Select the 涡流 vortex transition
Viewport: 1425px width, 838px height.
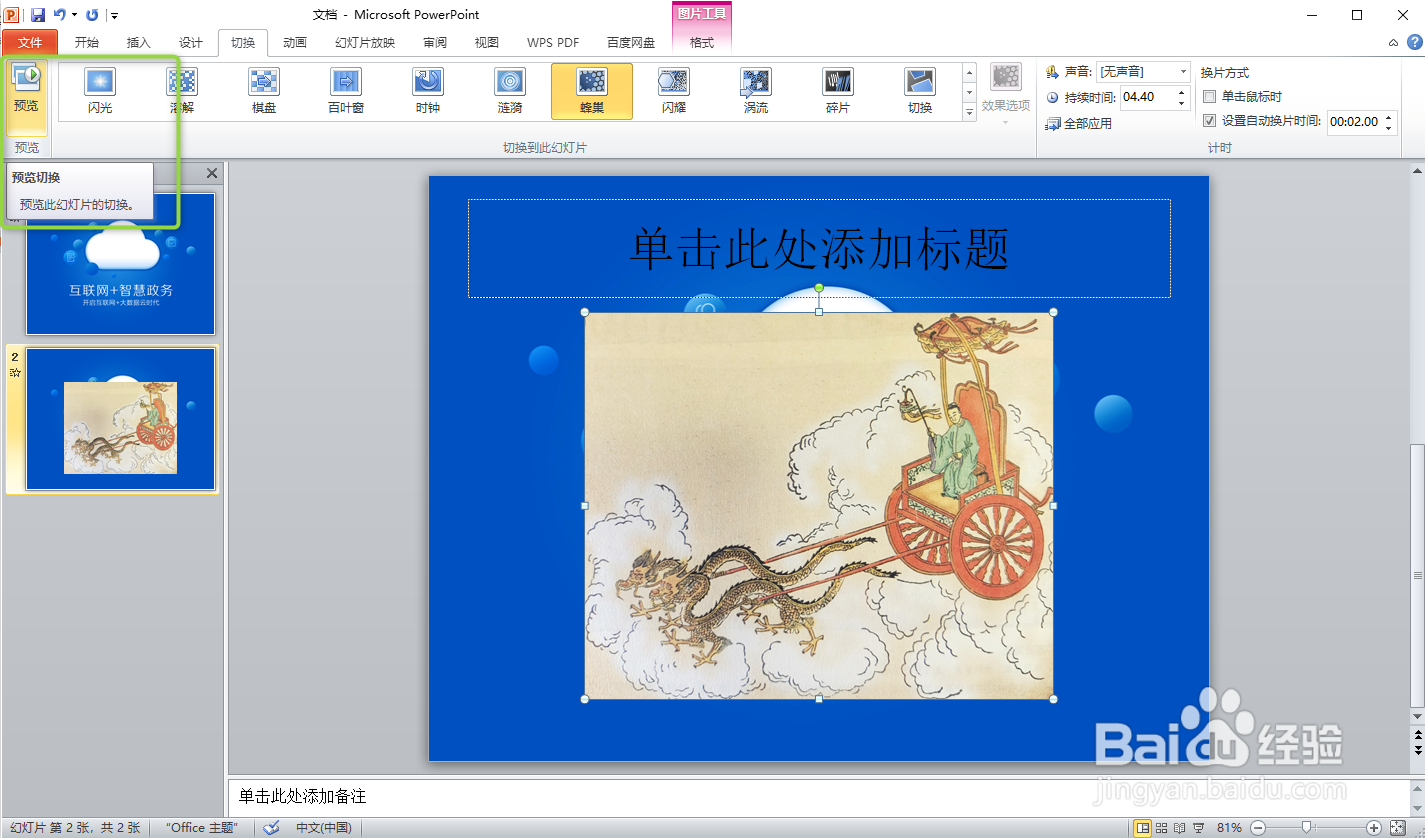(756, 91)
